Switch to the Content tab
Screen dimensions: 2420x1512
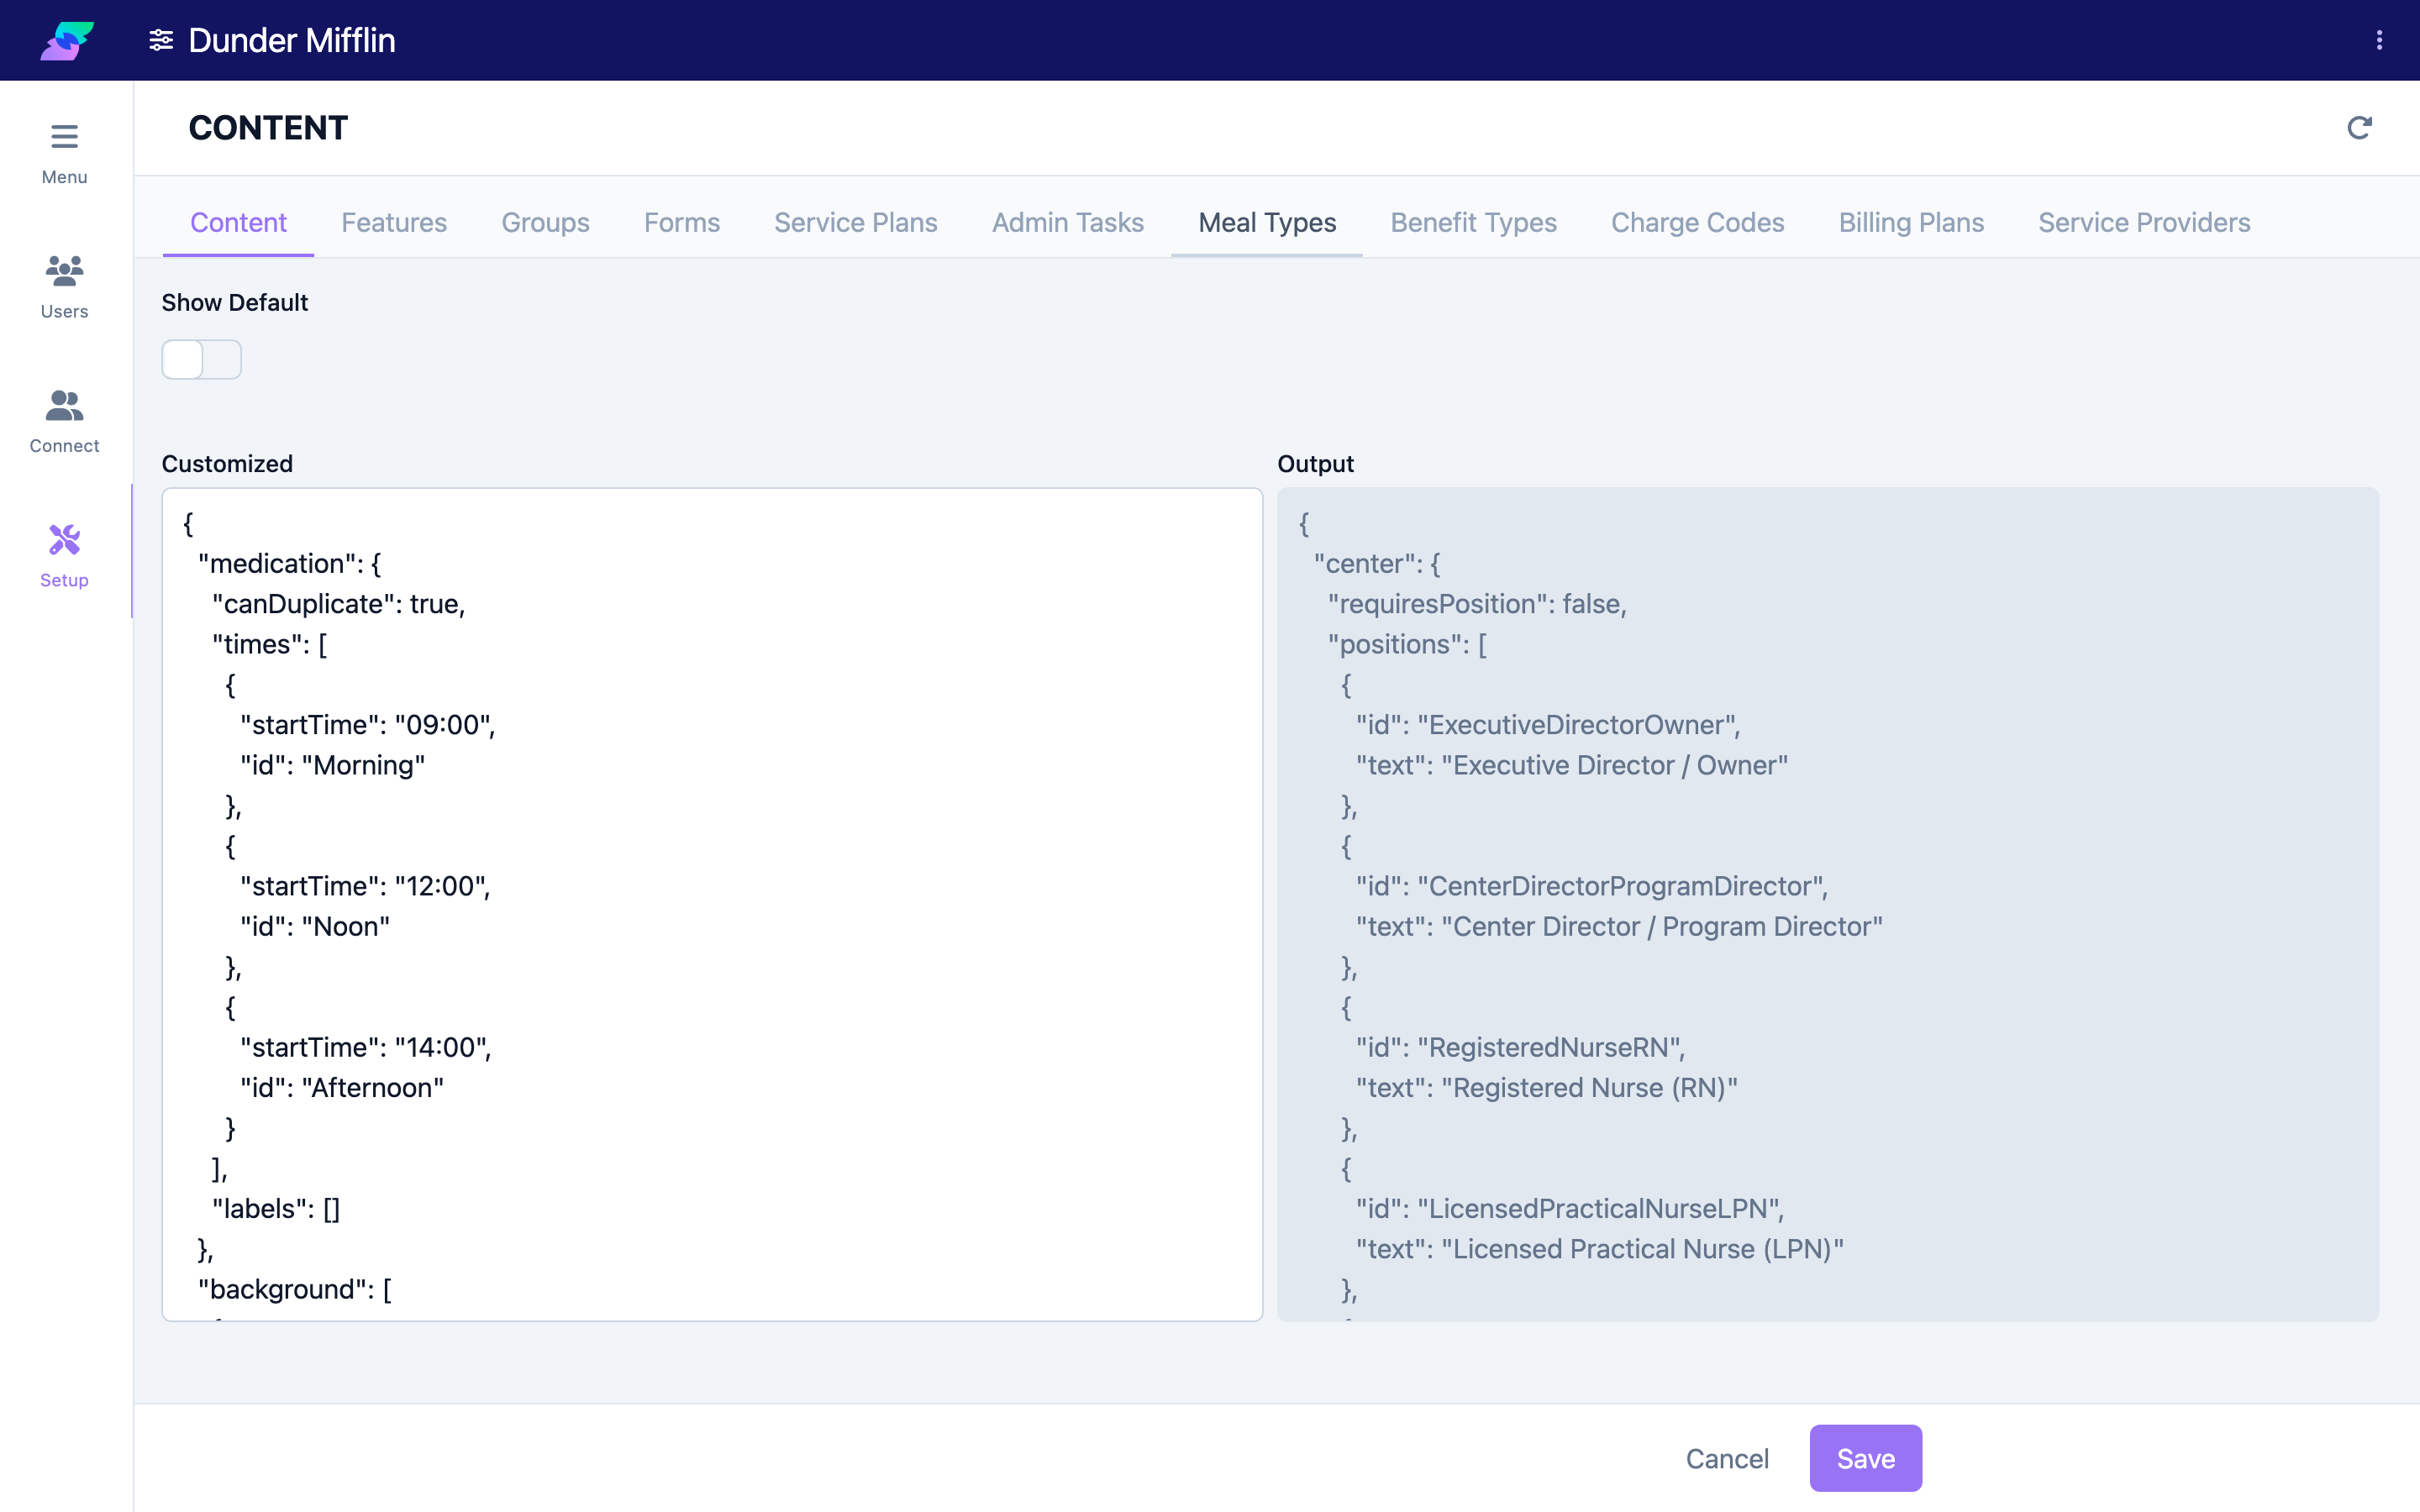point(238,222)
